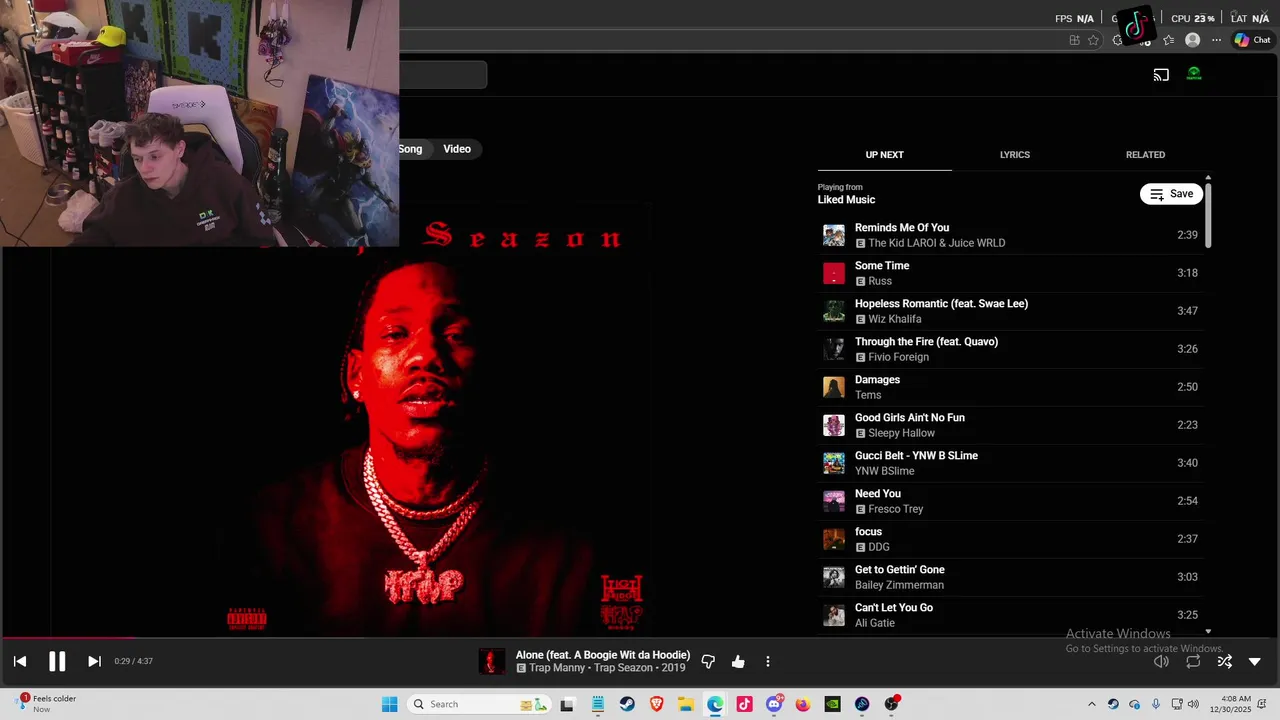This screenshot has width=1280, height=720.
Task: Play Get to Gettin' Gone
Action: (1010, 577)
